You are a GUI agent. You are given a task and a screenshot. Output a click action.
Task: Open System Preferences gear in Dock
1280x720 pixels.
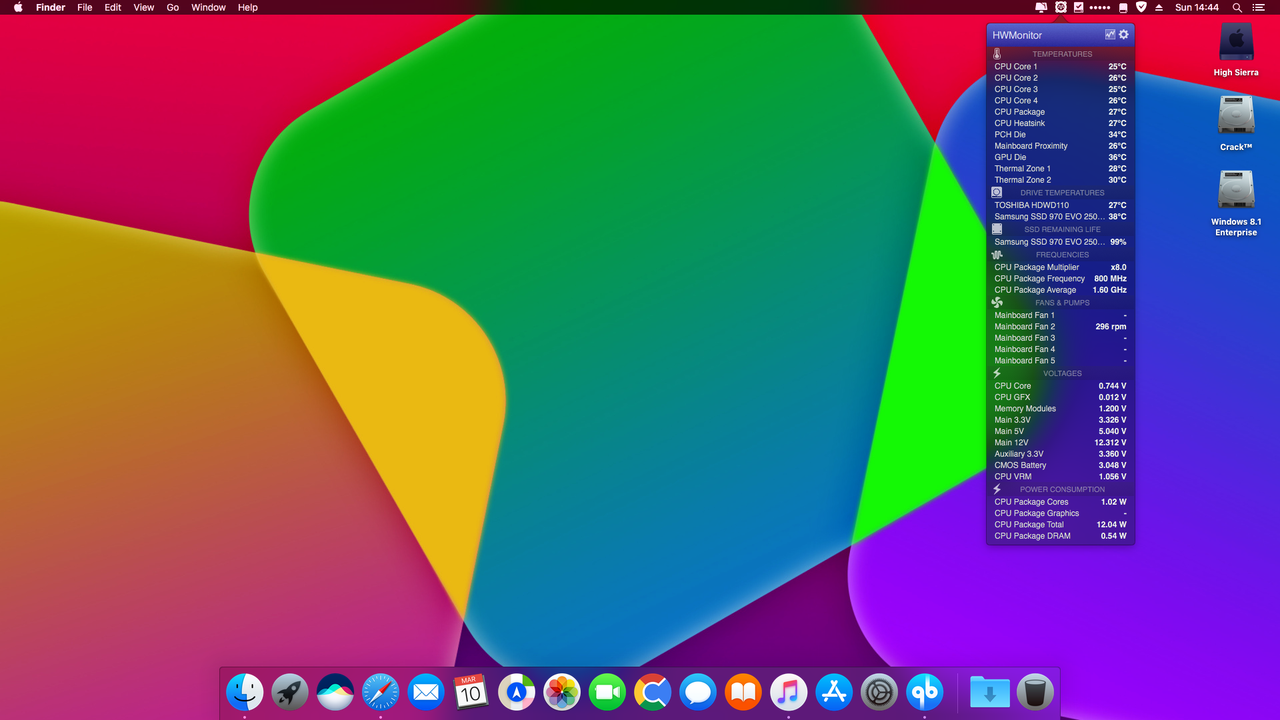click(x=879, y=692)
